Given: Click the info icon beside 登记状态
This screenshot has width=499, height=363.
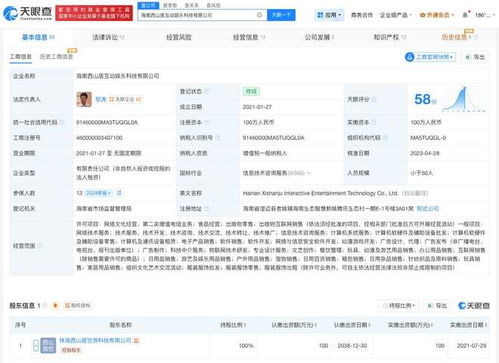Looking at the screenshot, I should (x=206, y=91).
